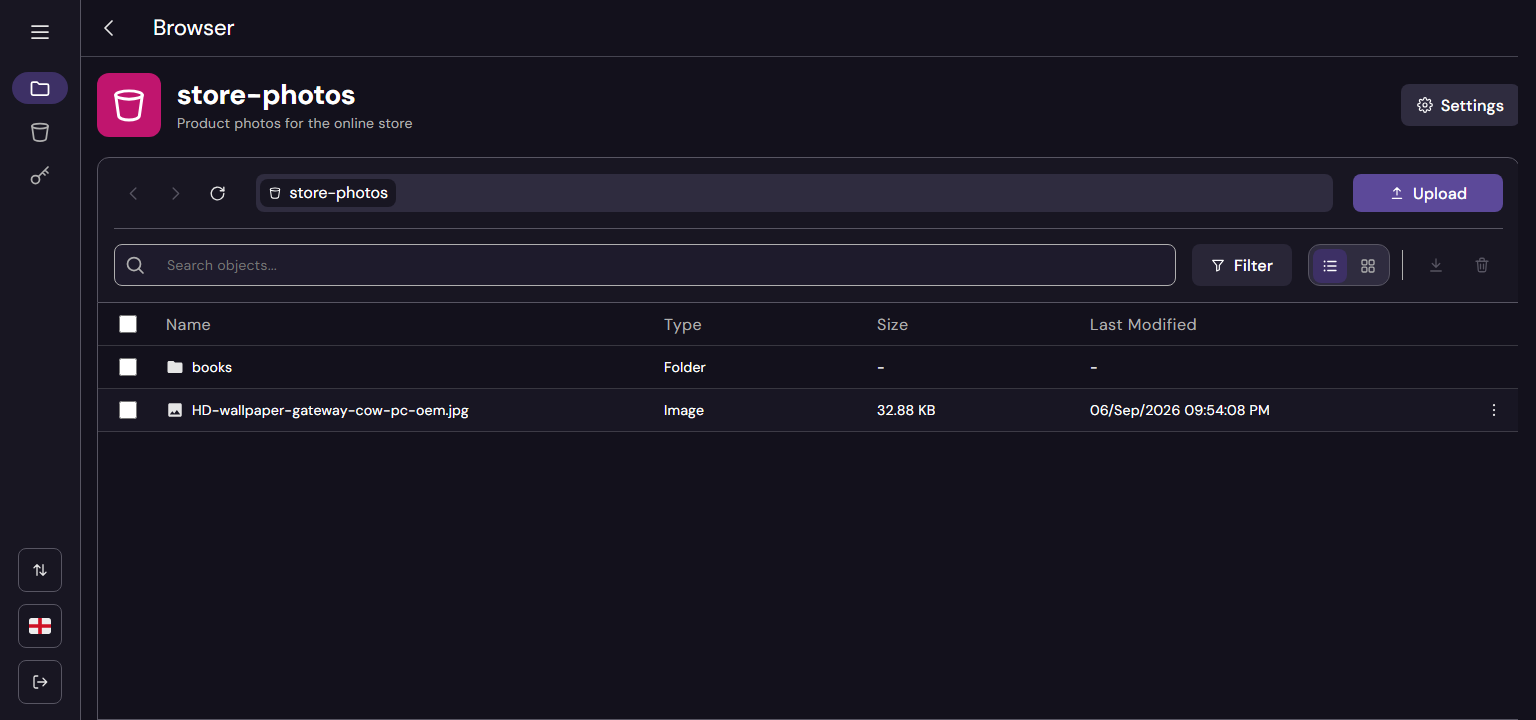The image size is (1536, 720).
Task: Navigate back in the path toolbar
Action: click(x=133, y=193)
